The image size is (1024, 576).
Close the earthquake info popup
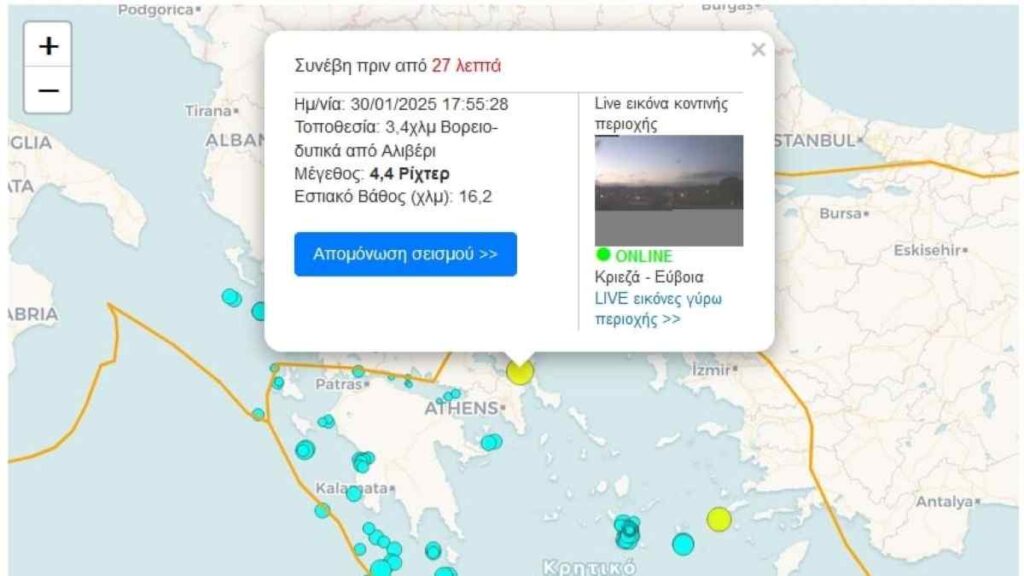click(758, 50)
